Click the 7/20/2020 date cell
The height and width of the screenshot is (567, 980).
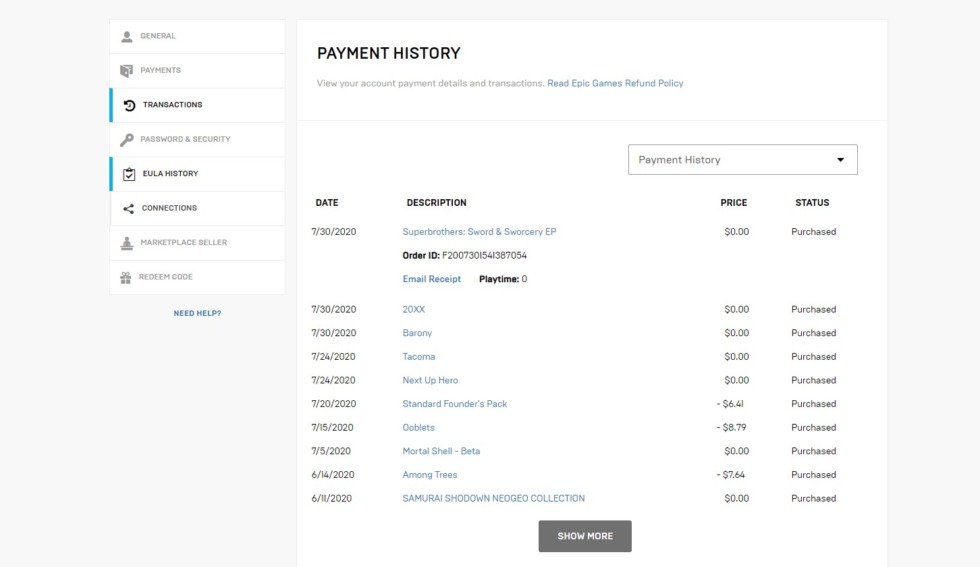[334, 404]
